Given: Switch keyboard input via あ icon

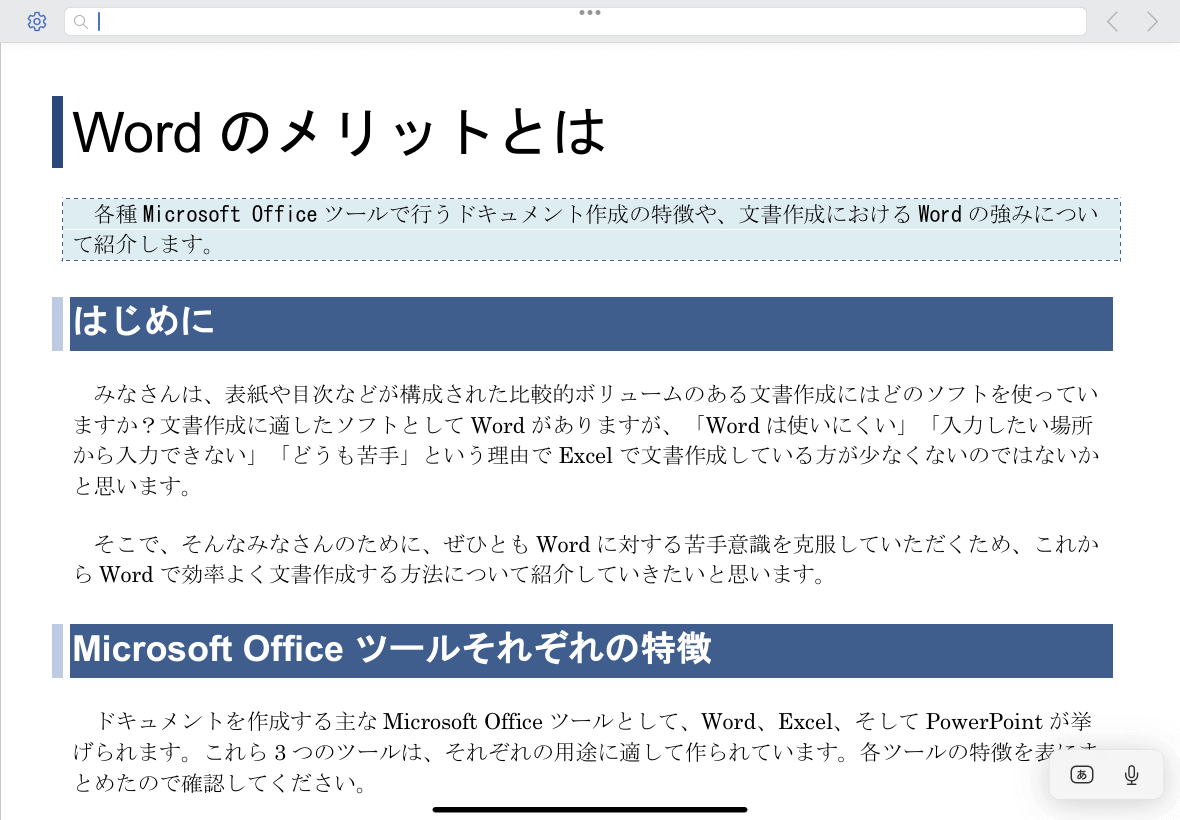Looking at the screenshot, I should [x=1081, y=775].
